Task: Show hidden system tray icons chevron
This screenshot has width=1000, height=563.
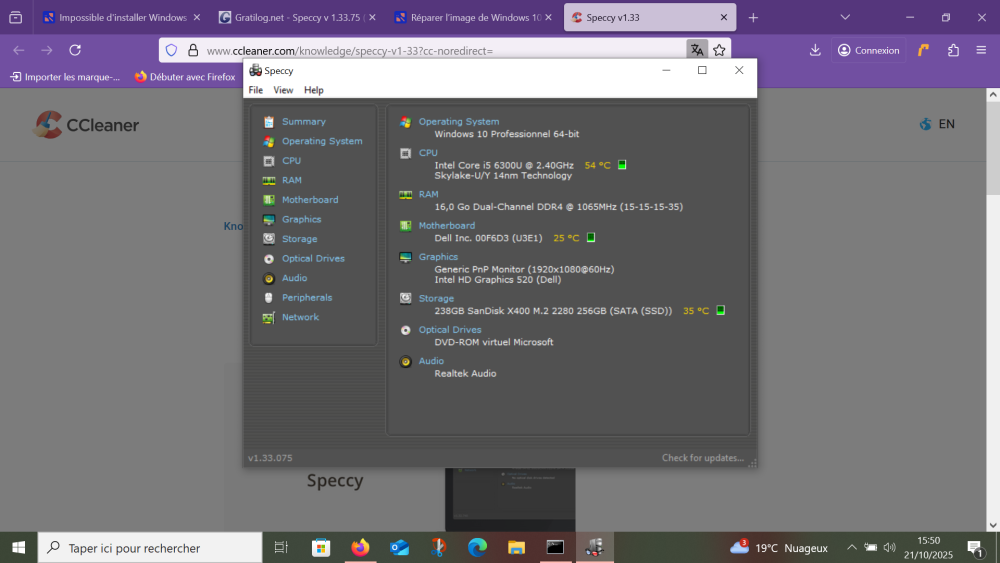Action: pos(852,548)
